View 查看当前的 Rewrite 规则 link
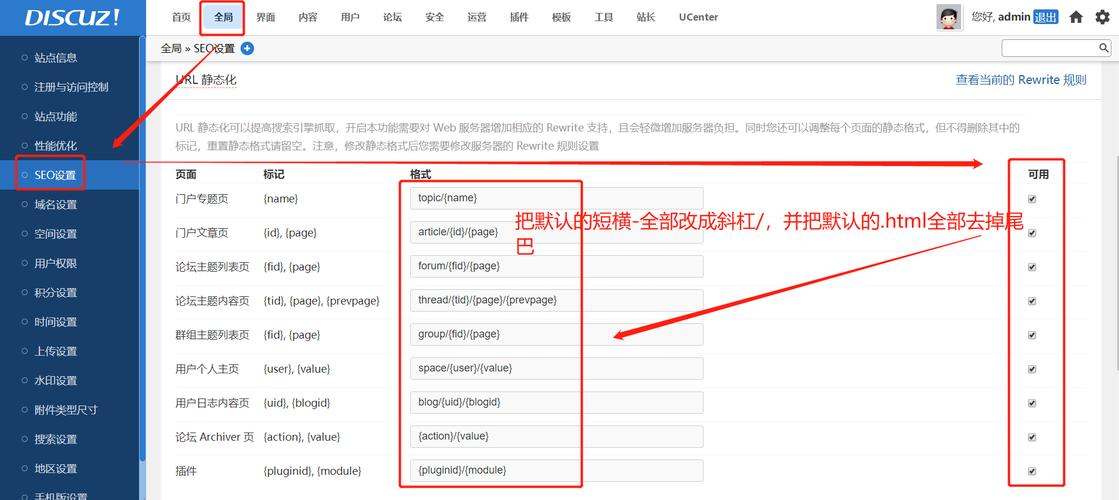1119x500 pixels. (x=1021, y=80)
